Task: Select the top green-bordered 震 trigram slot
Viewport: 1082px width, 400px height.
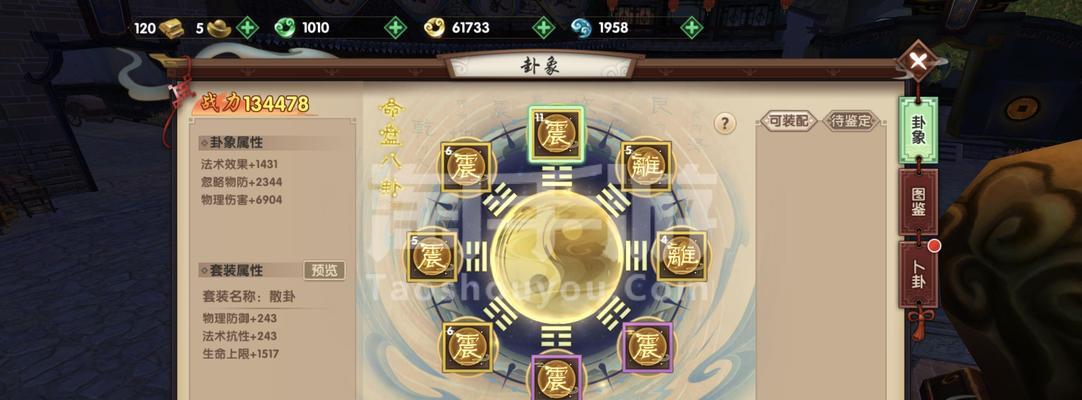Action: click(x=556, y=134)
